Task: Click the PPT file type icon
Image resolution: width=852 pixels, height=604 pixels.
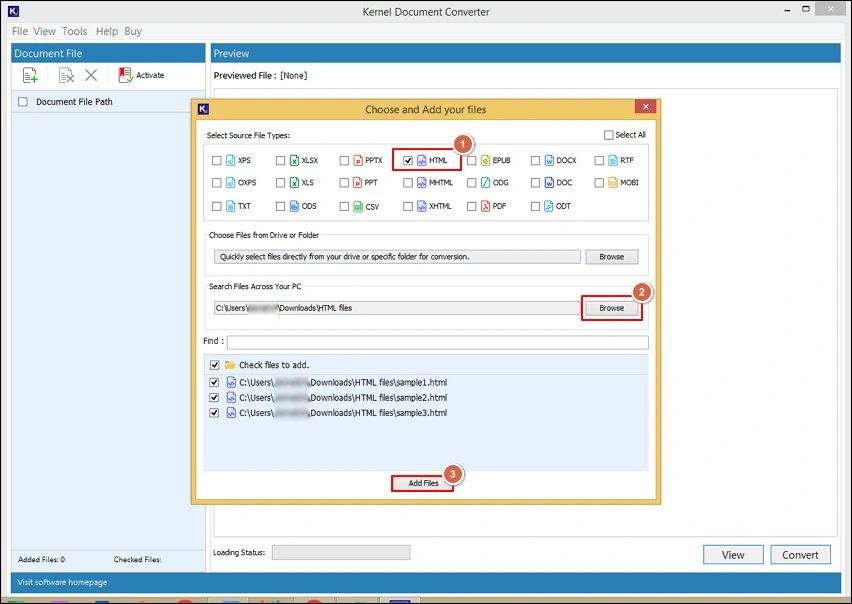Action: 358,183
